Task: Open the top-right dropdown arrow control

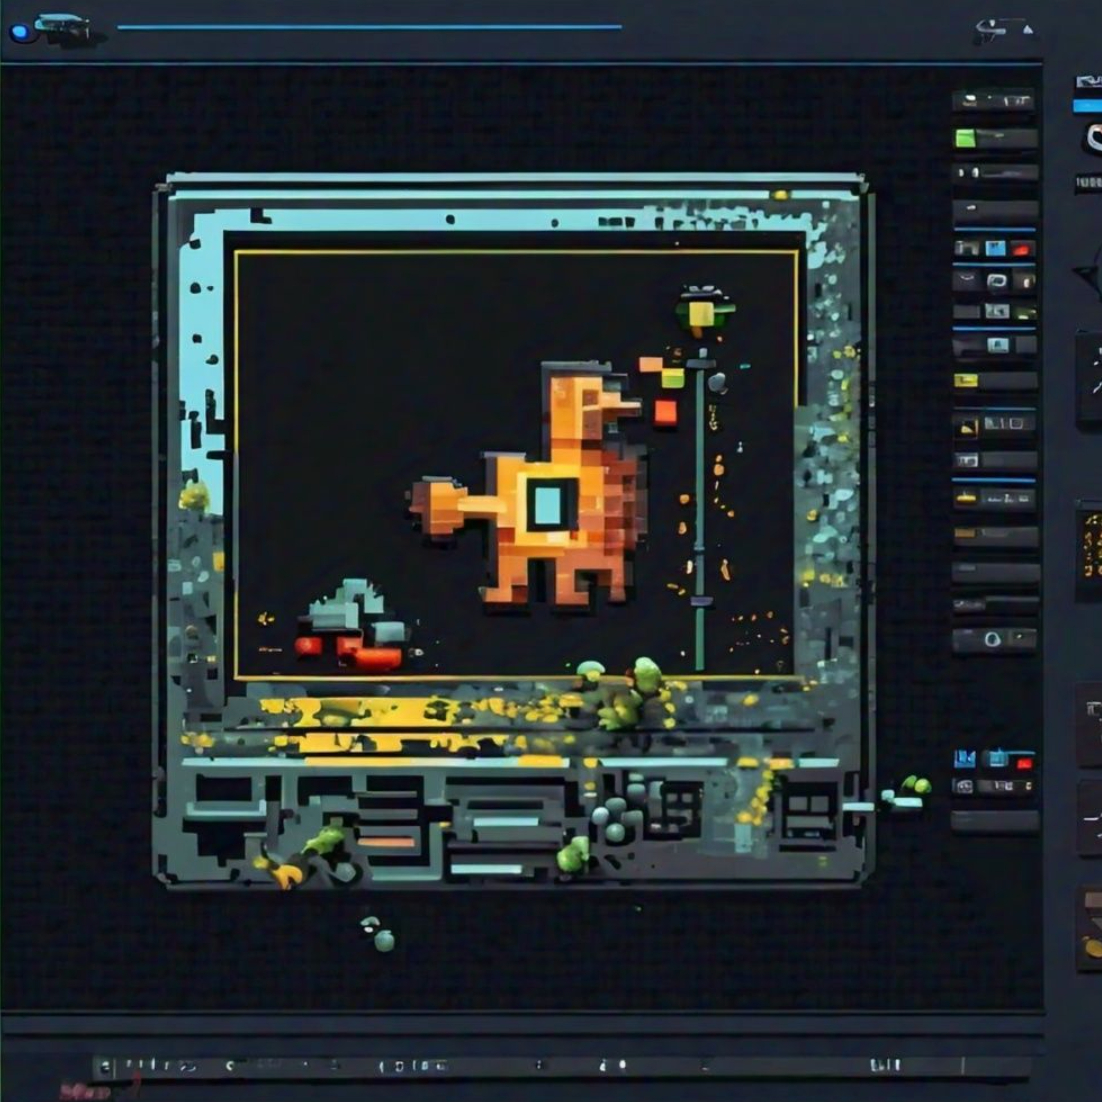Action: point(1027,31)
